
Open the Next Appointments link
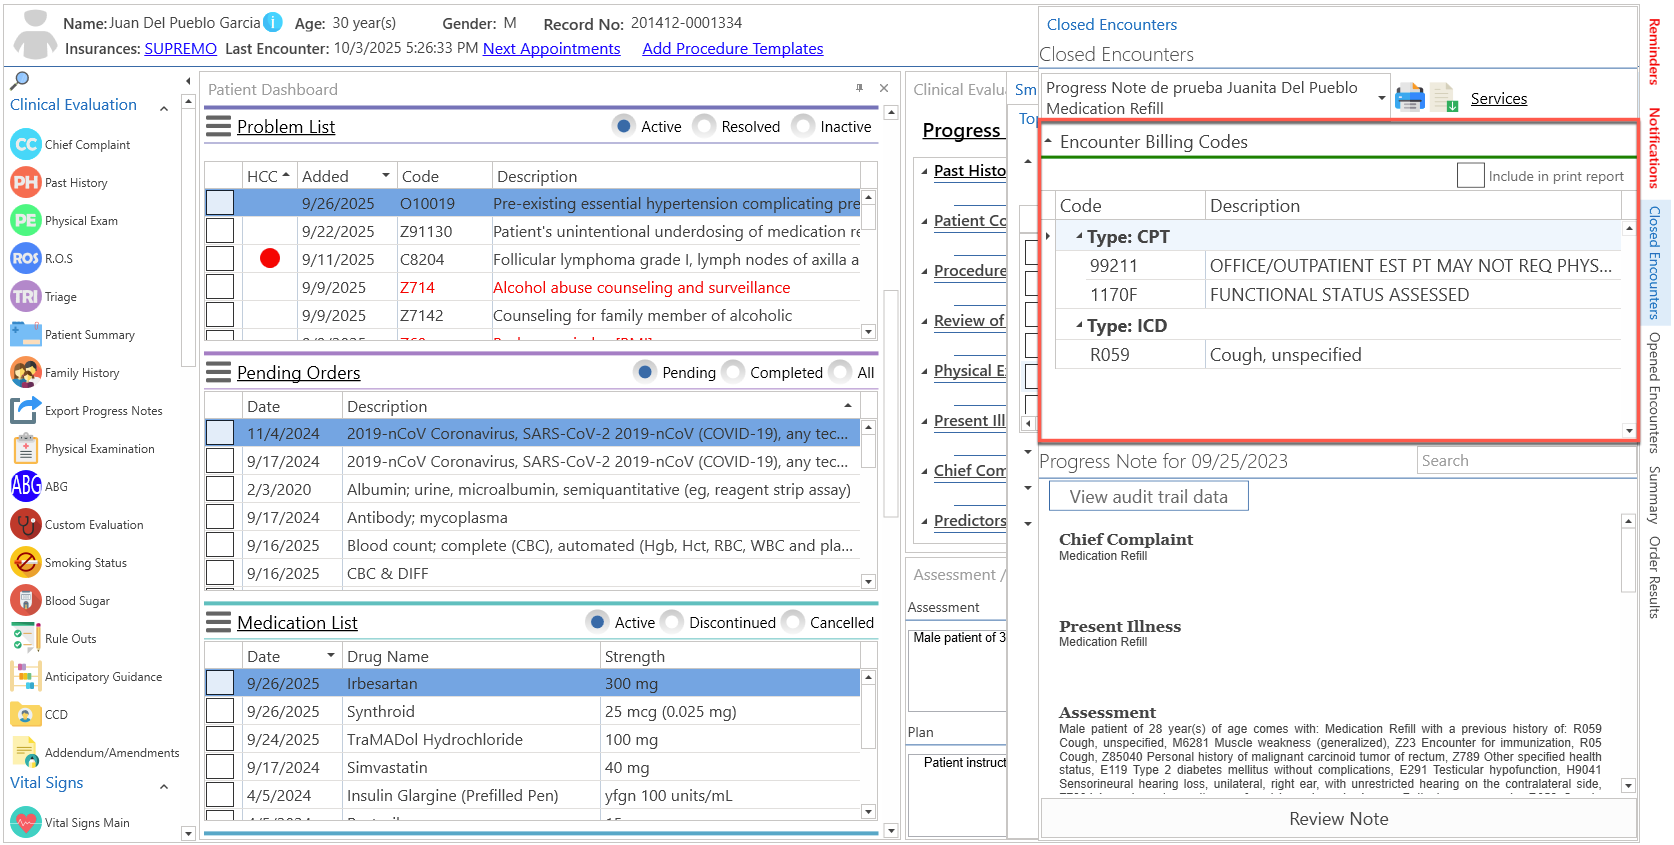[x=551, y=48]
